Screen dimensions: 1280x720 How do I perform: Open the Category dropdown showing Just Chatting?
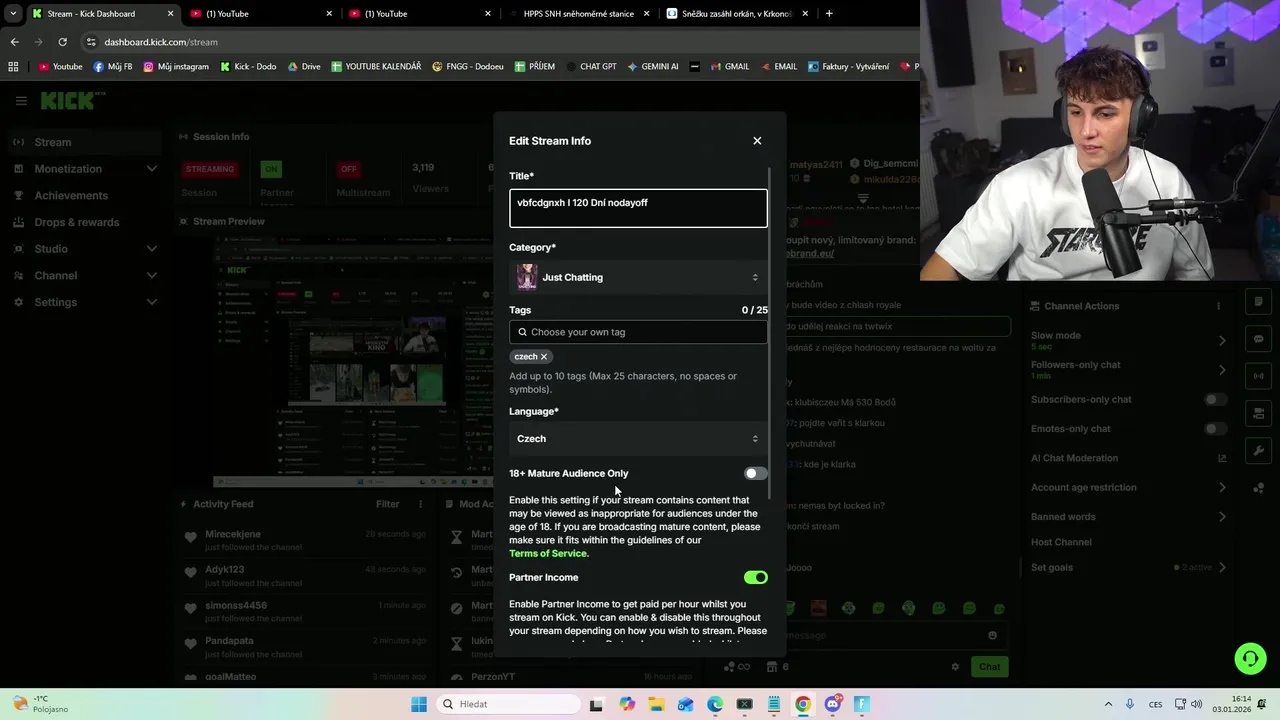point(638,277)
